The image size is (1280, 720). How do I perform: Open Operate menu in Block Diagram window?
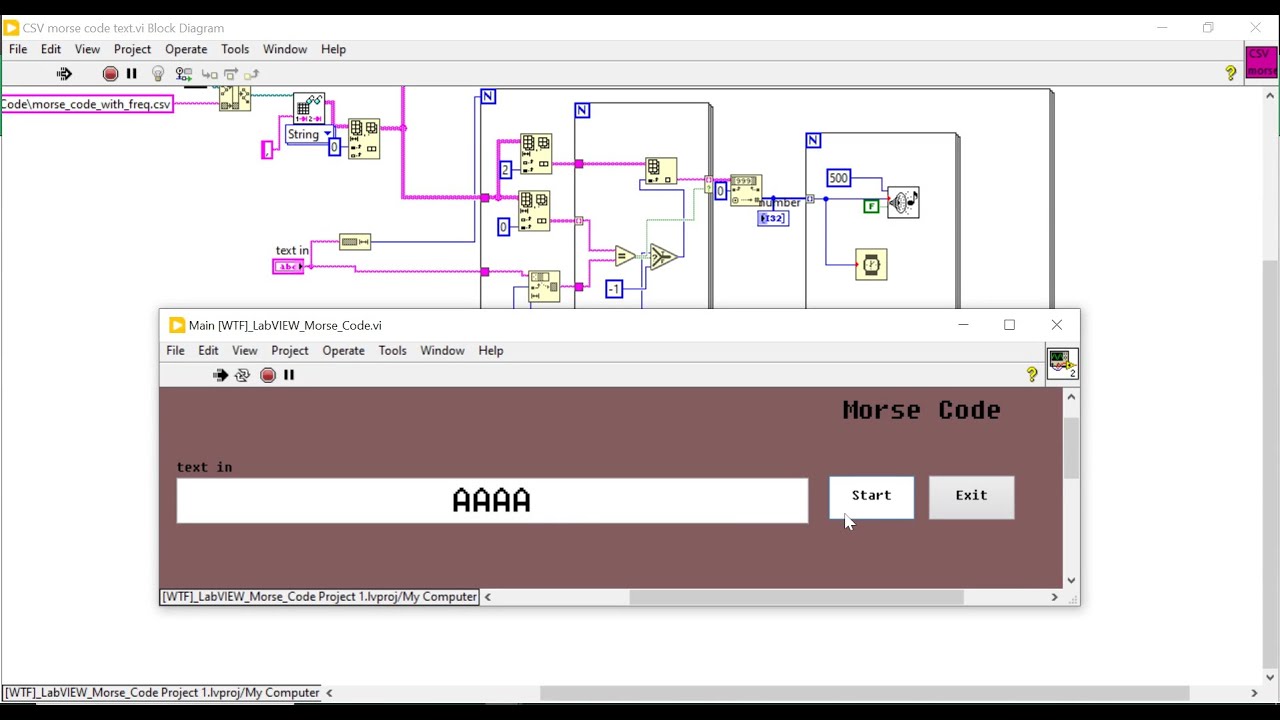[186, 49]
